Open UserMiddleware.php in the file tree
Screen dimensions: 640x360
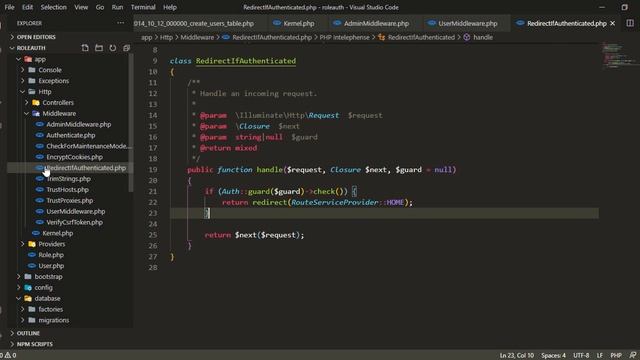pos(76,211)
